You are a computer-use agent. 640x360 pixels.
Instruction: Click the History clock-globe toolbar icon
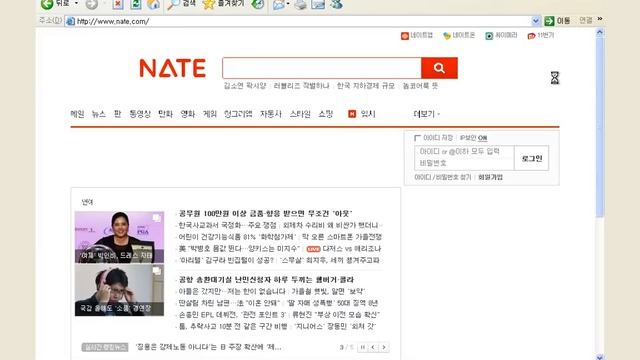[x=258, y=4]
